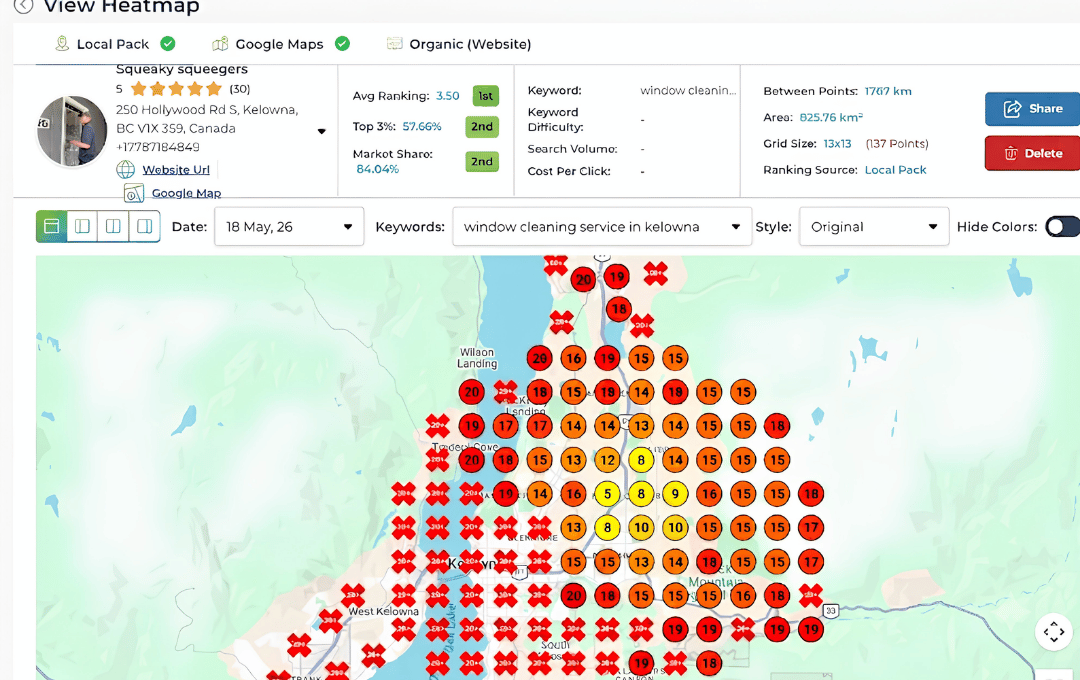Open the Style dropdown set to Original

coord(874,227)
